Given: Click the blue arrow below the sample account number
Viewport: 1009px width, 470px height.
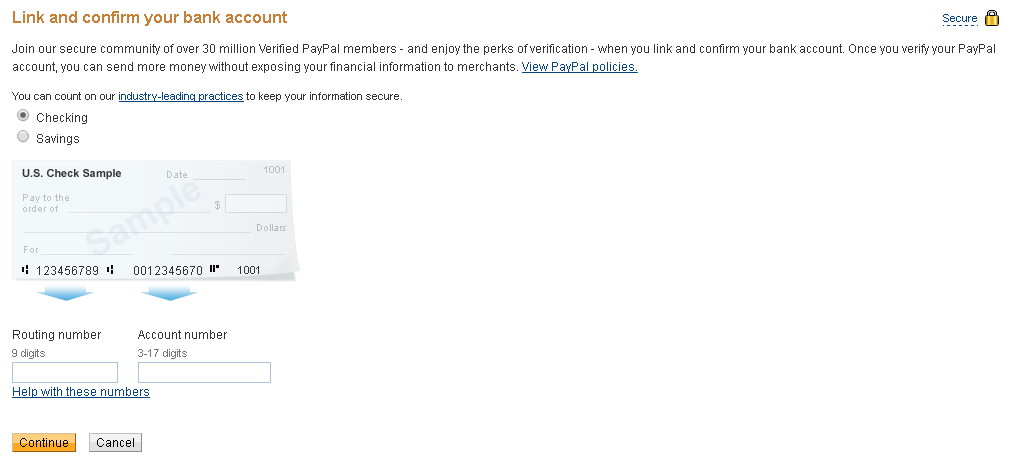Looking at the screenshot, I should tap(169, 293).
